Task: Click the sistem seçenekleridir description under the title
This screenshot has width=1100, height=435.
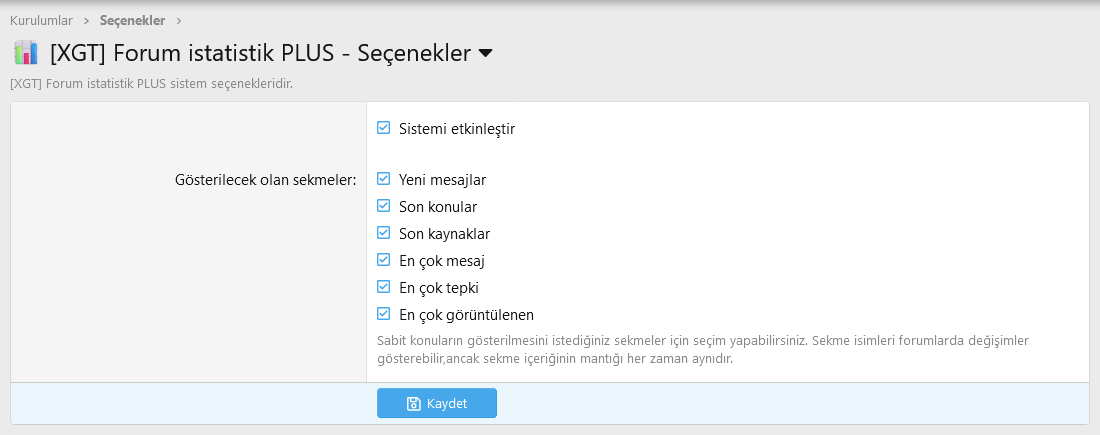Action: [x=151, y=84]
